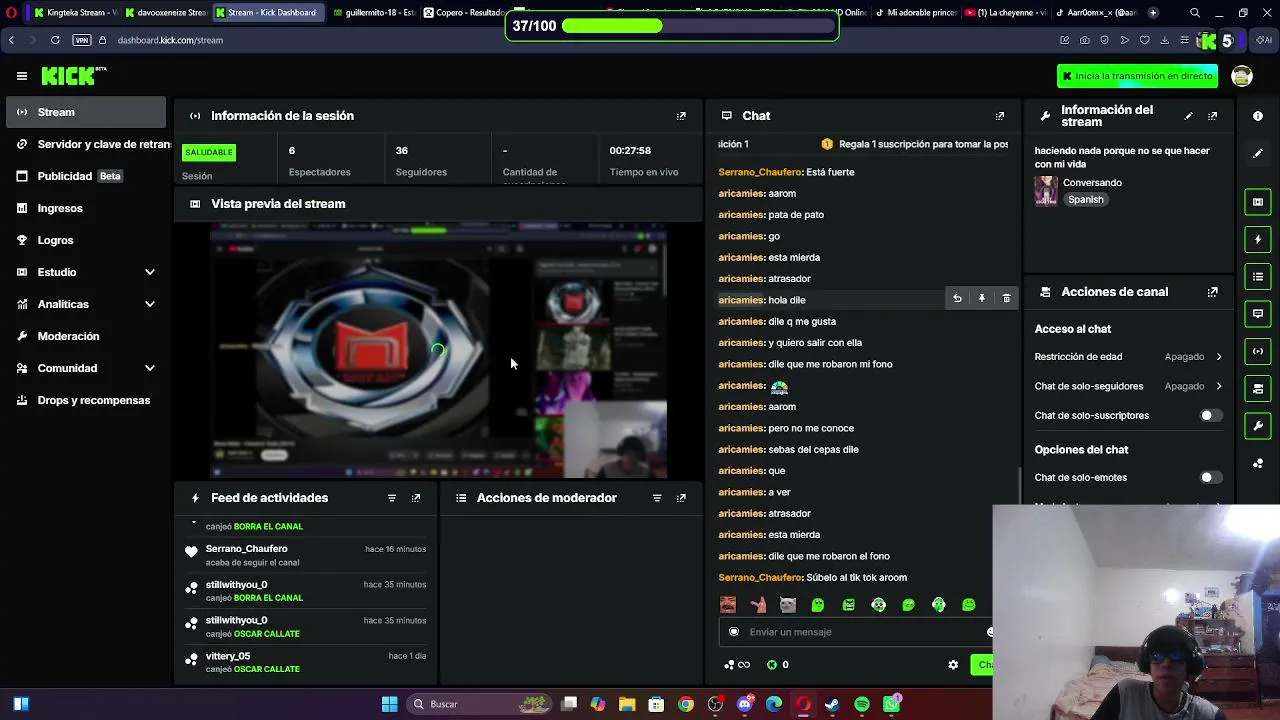This screenshot has width=1280, height=720.
Task: Edit stream info with the pencil icon
Action: click(1188, 116)
